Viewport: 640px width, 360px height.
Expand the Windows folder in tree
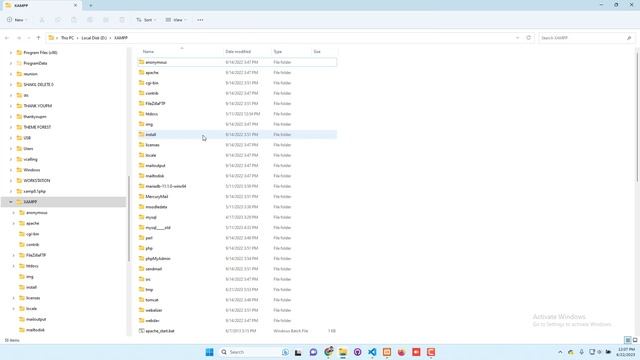[11, 170]
